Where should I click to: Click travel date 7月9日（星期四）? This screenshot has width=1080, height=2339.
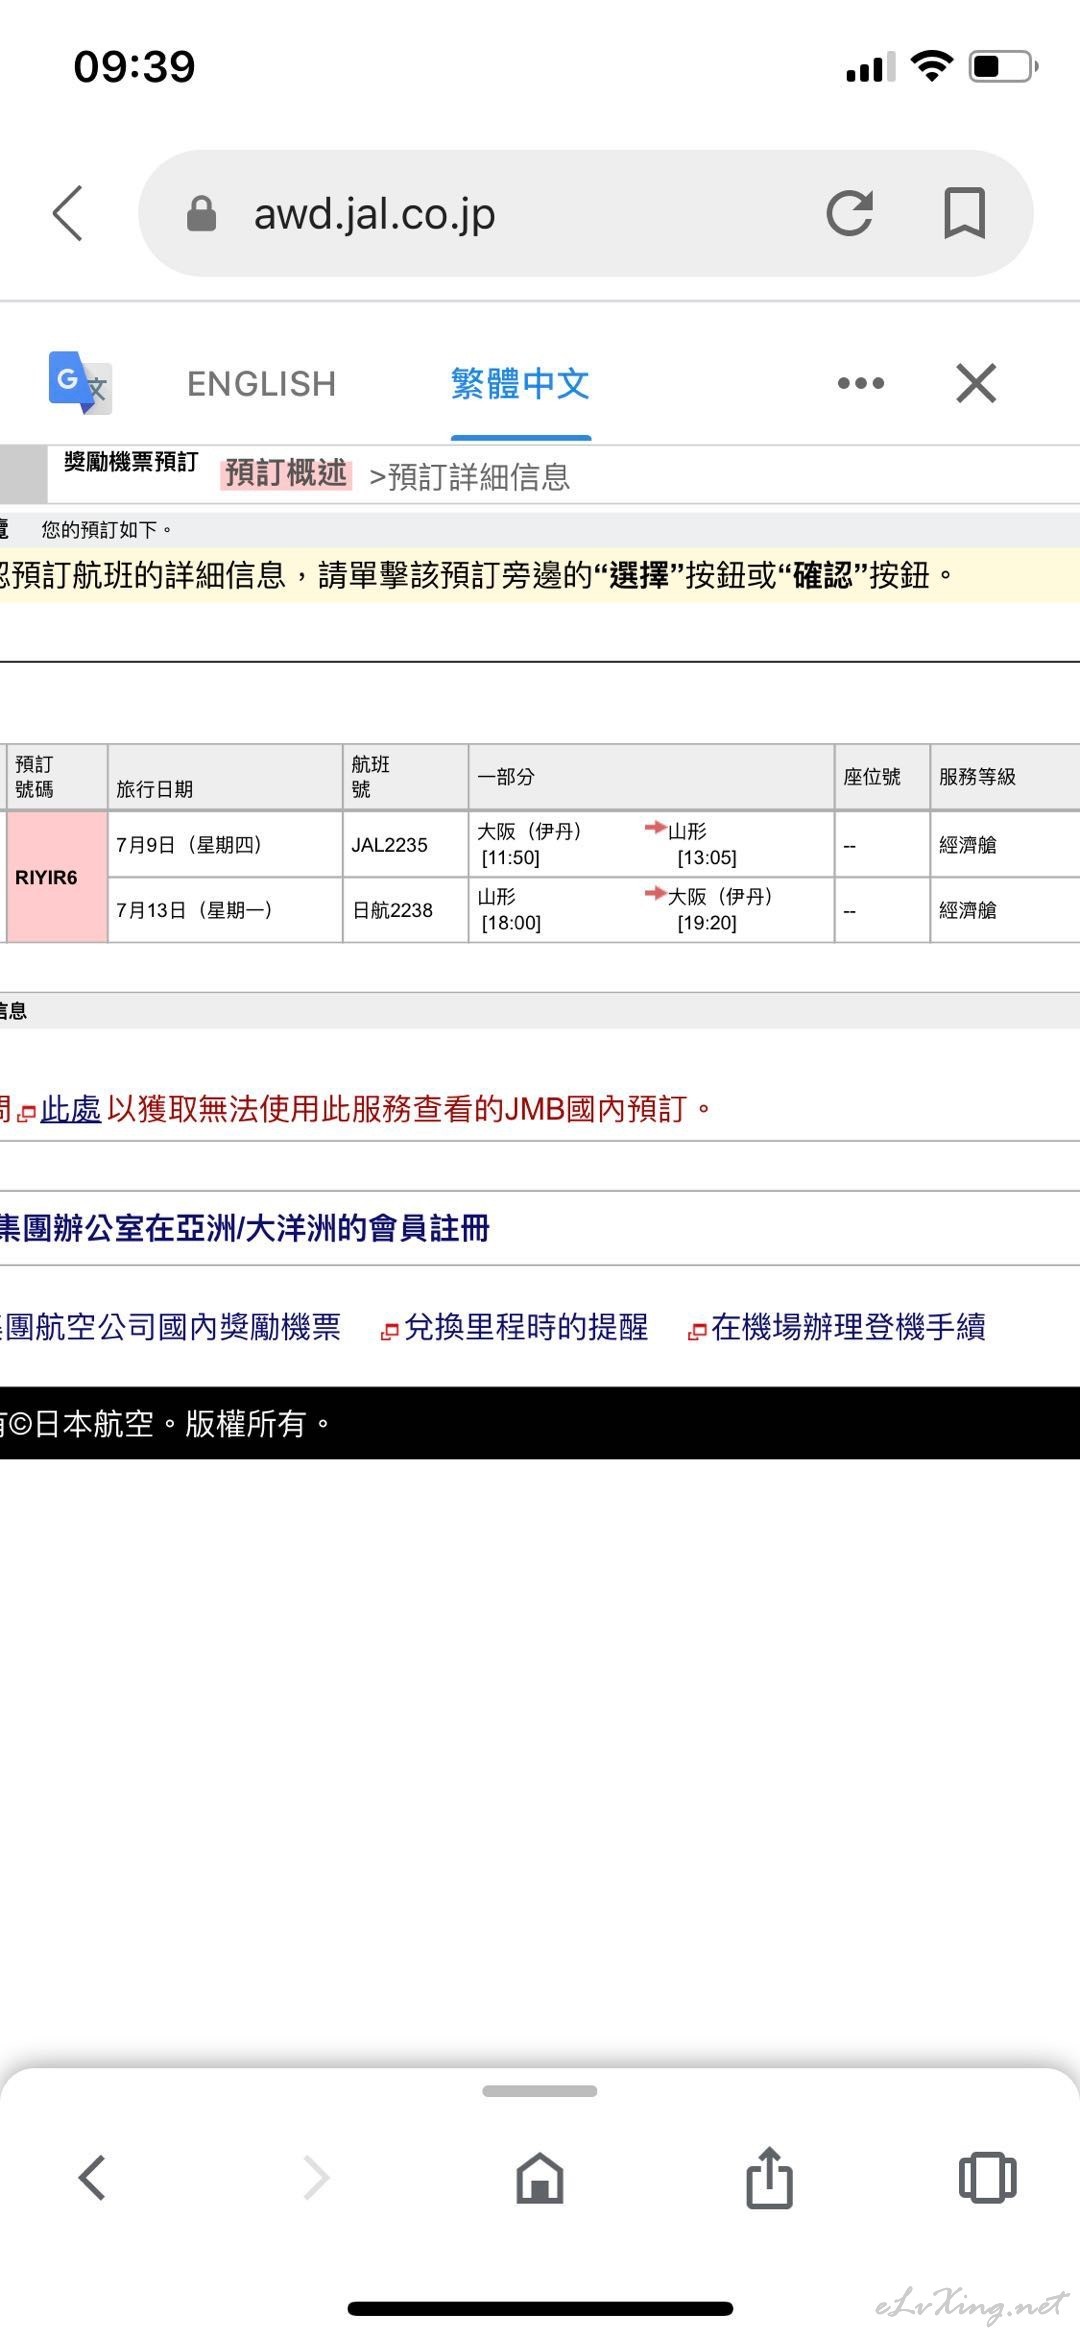coord(190,845)
